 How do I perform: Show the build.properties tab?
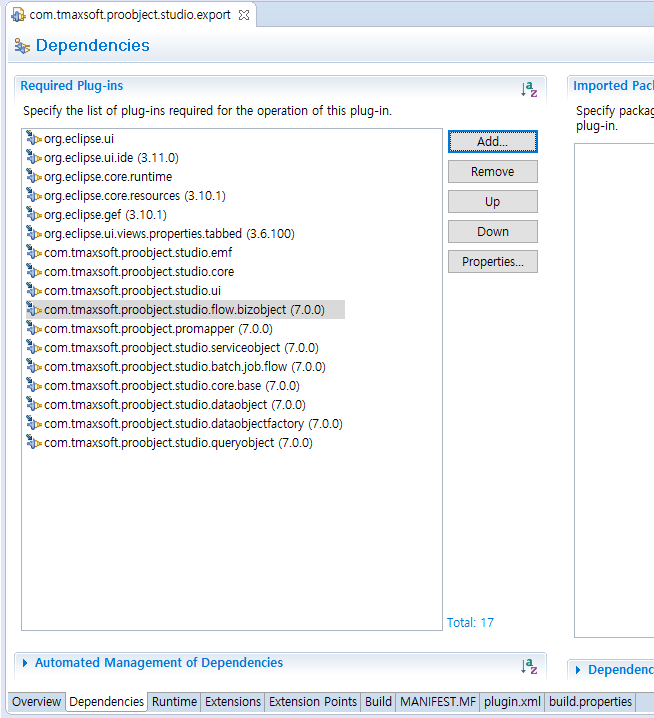590,702
